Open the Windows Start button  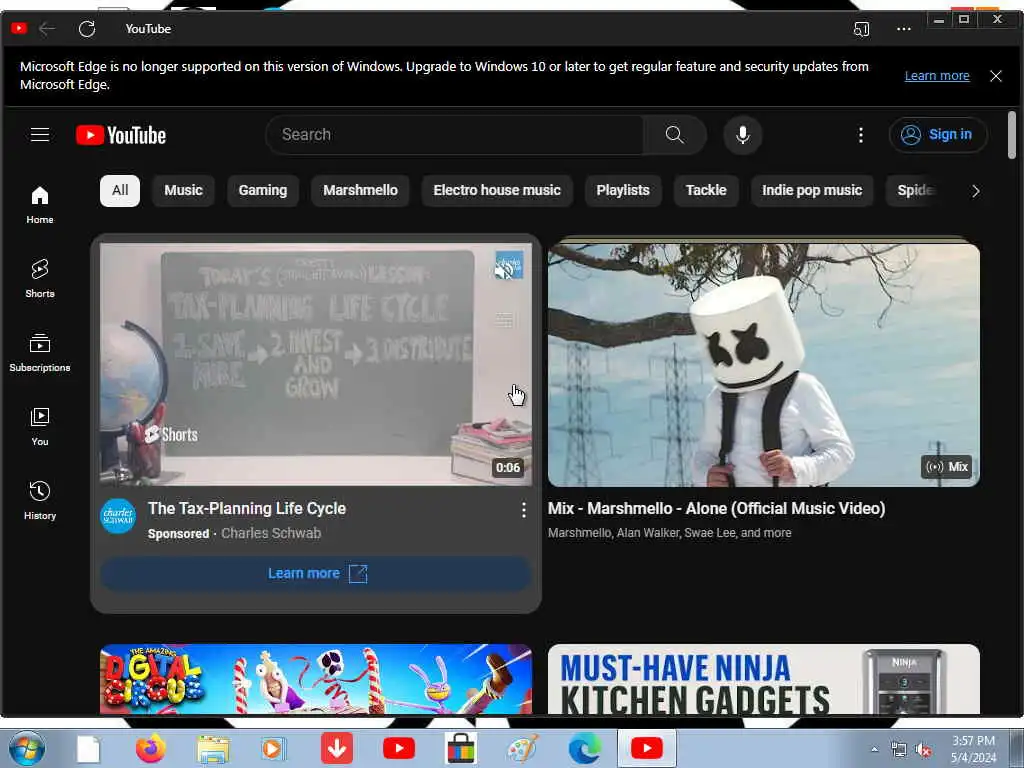(x=27, y=748)
